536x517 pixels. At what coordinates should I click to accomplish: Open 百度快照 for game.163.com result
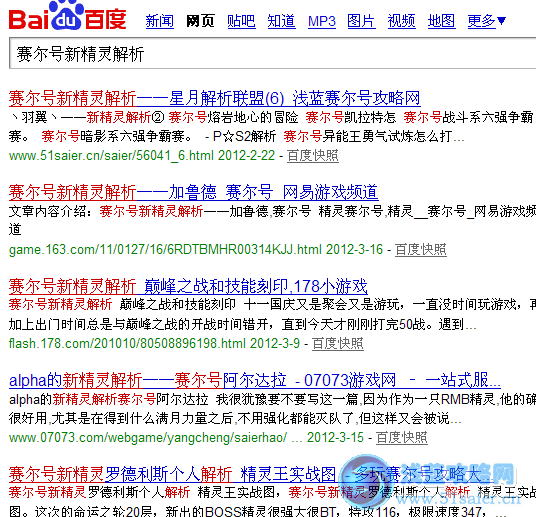click(421, 250)
